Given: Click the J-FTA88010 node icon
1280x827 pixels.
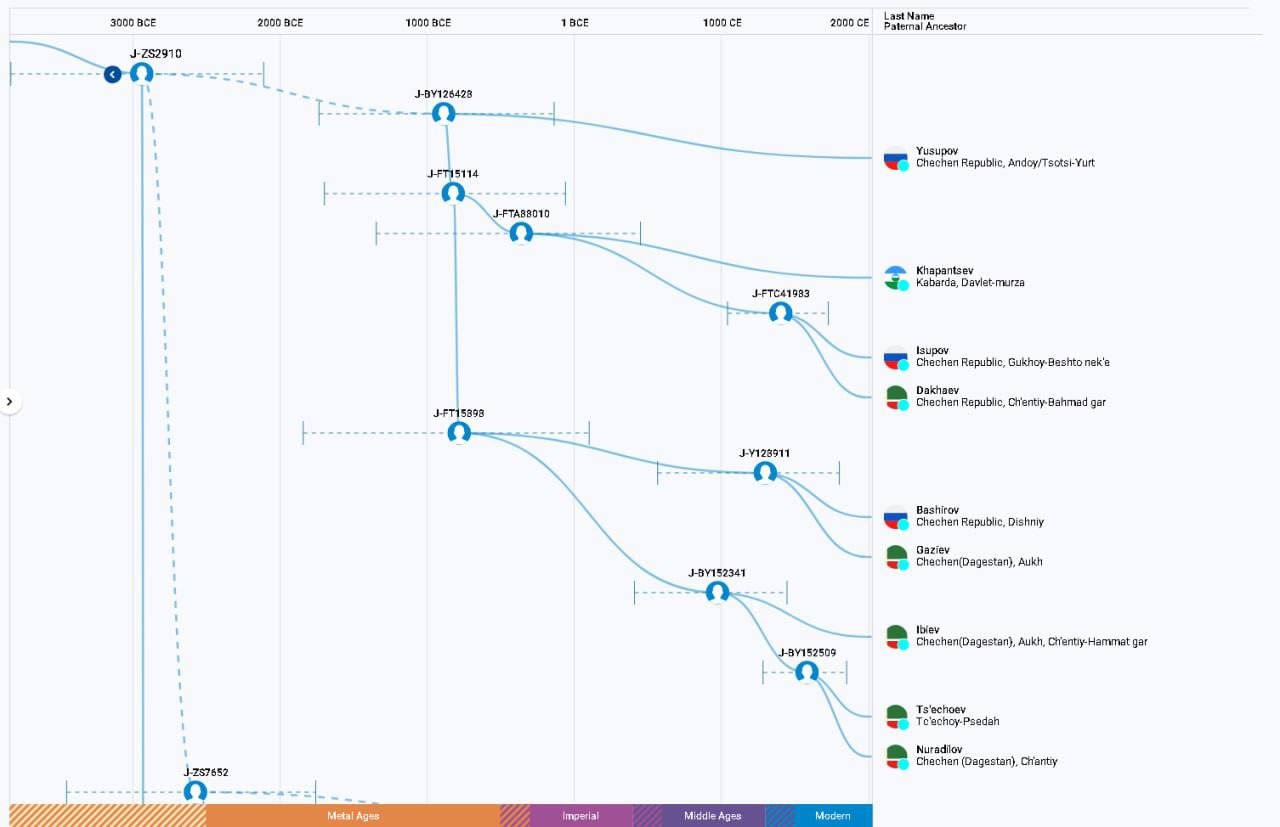Looking at the screenshot, I should click(521, 233).
